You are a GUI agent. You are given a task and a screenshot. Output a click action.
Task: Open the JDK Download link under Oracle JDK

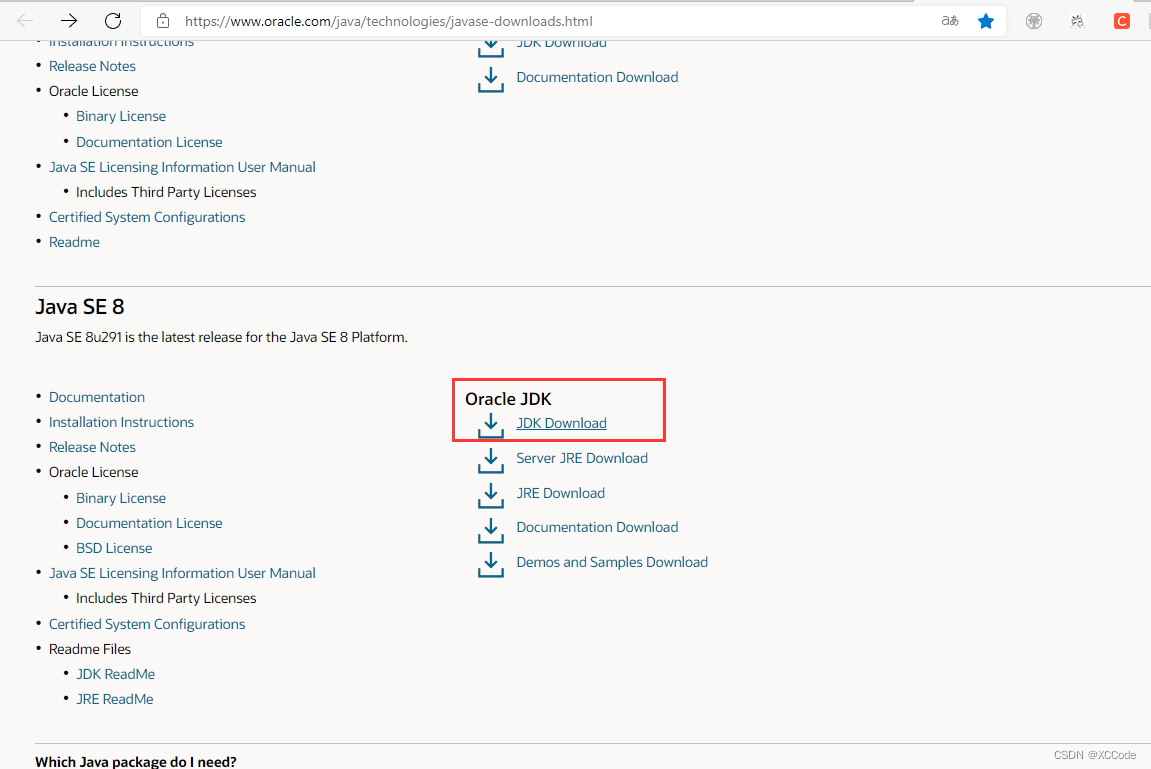tap(562, 423)
